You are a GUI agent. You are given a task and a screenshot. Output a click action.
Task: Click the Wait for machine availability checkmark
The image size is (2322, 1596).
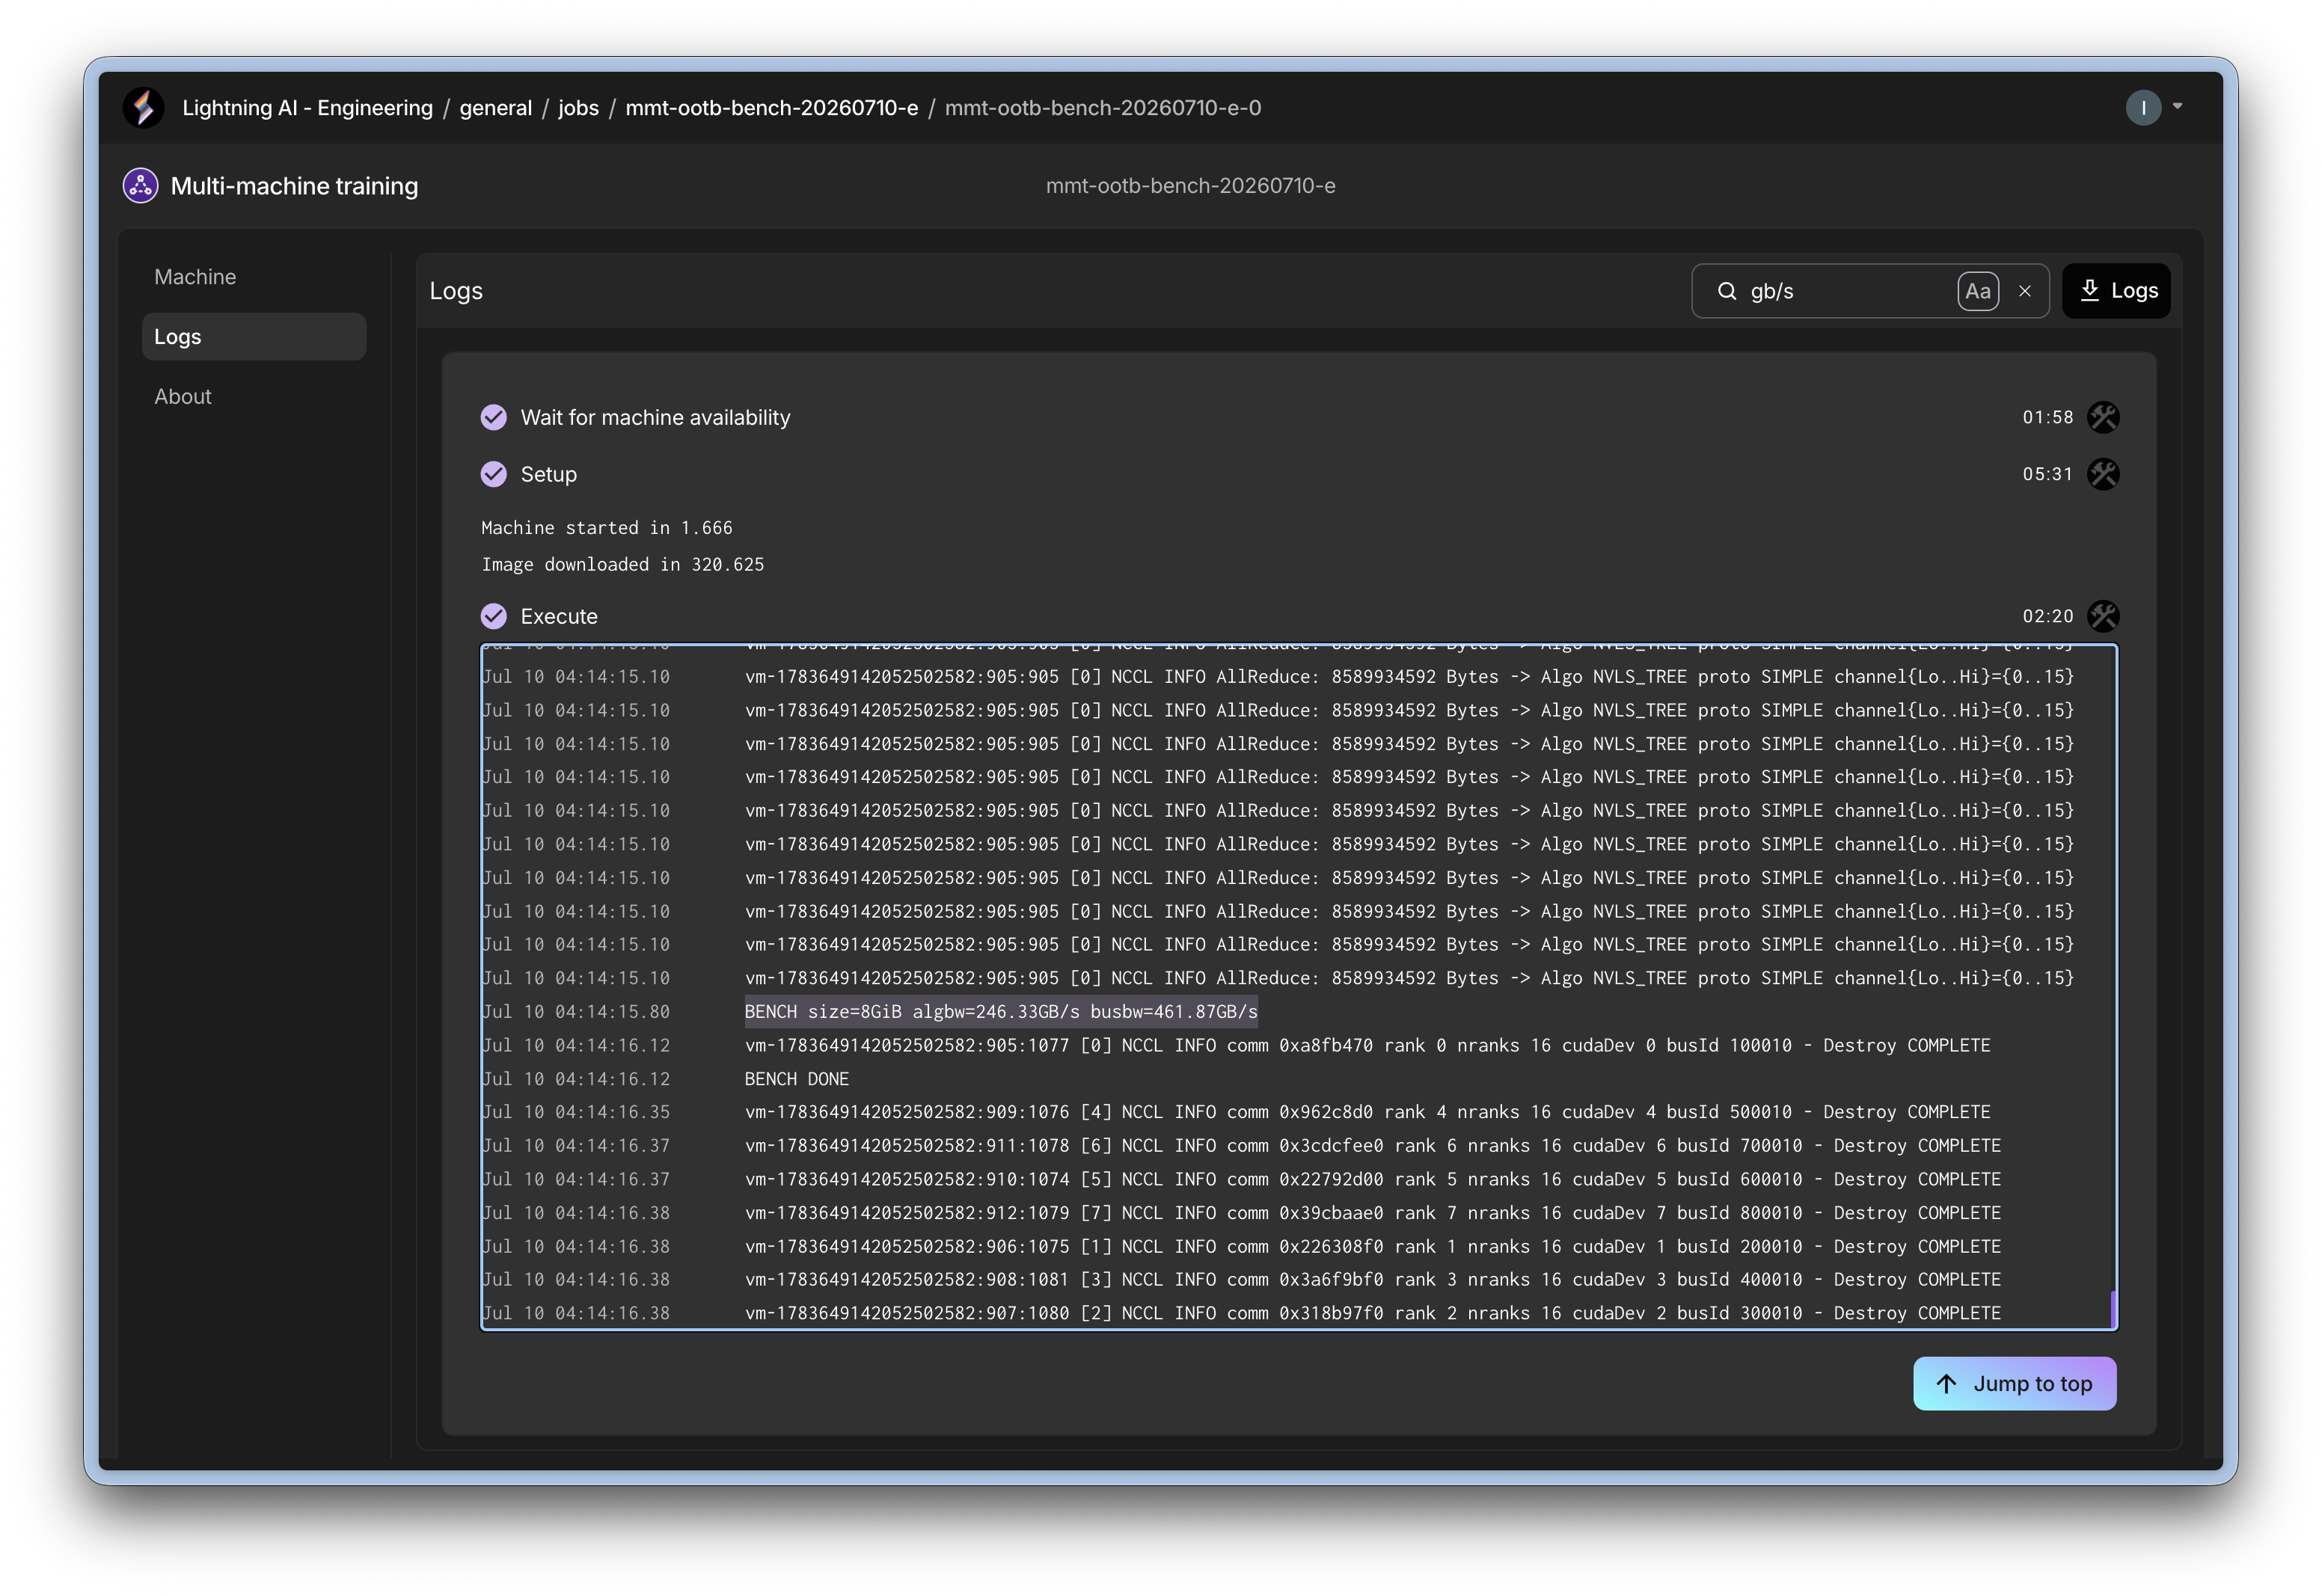pyautogui.click(x=493, y=417)
